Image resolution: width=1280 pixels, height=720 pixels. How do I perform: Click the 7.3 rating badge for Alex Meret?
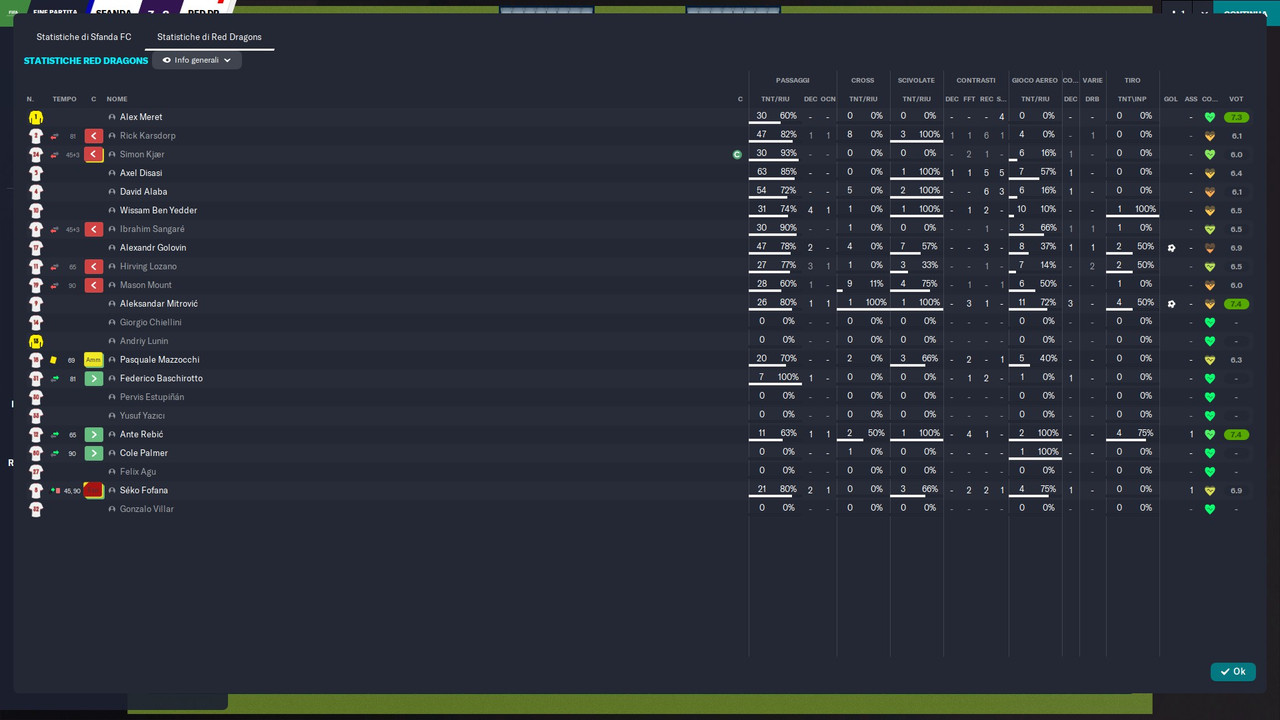coord(1236,117)
